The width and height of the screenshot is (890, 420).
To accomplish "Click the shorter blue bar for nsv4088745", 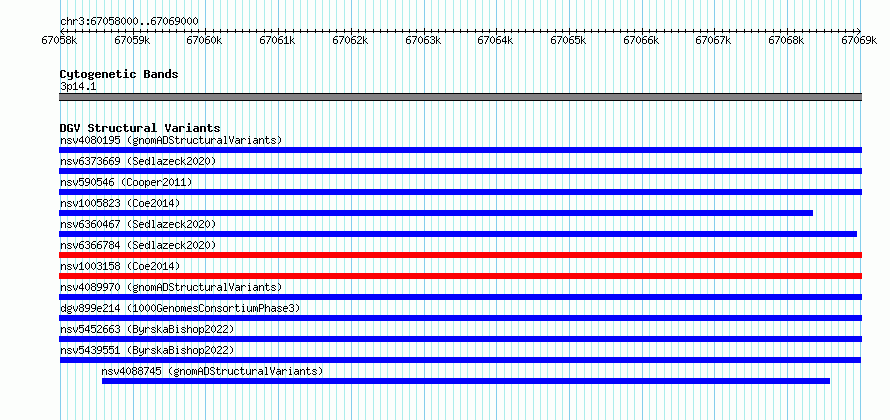I will (466, 381).
